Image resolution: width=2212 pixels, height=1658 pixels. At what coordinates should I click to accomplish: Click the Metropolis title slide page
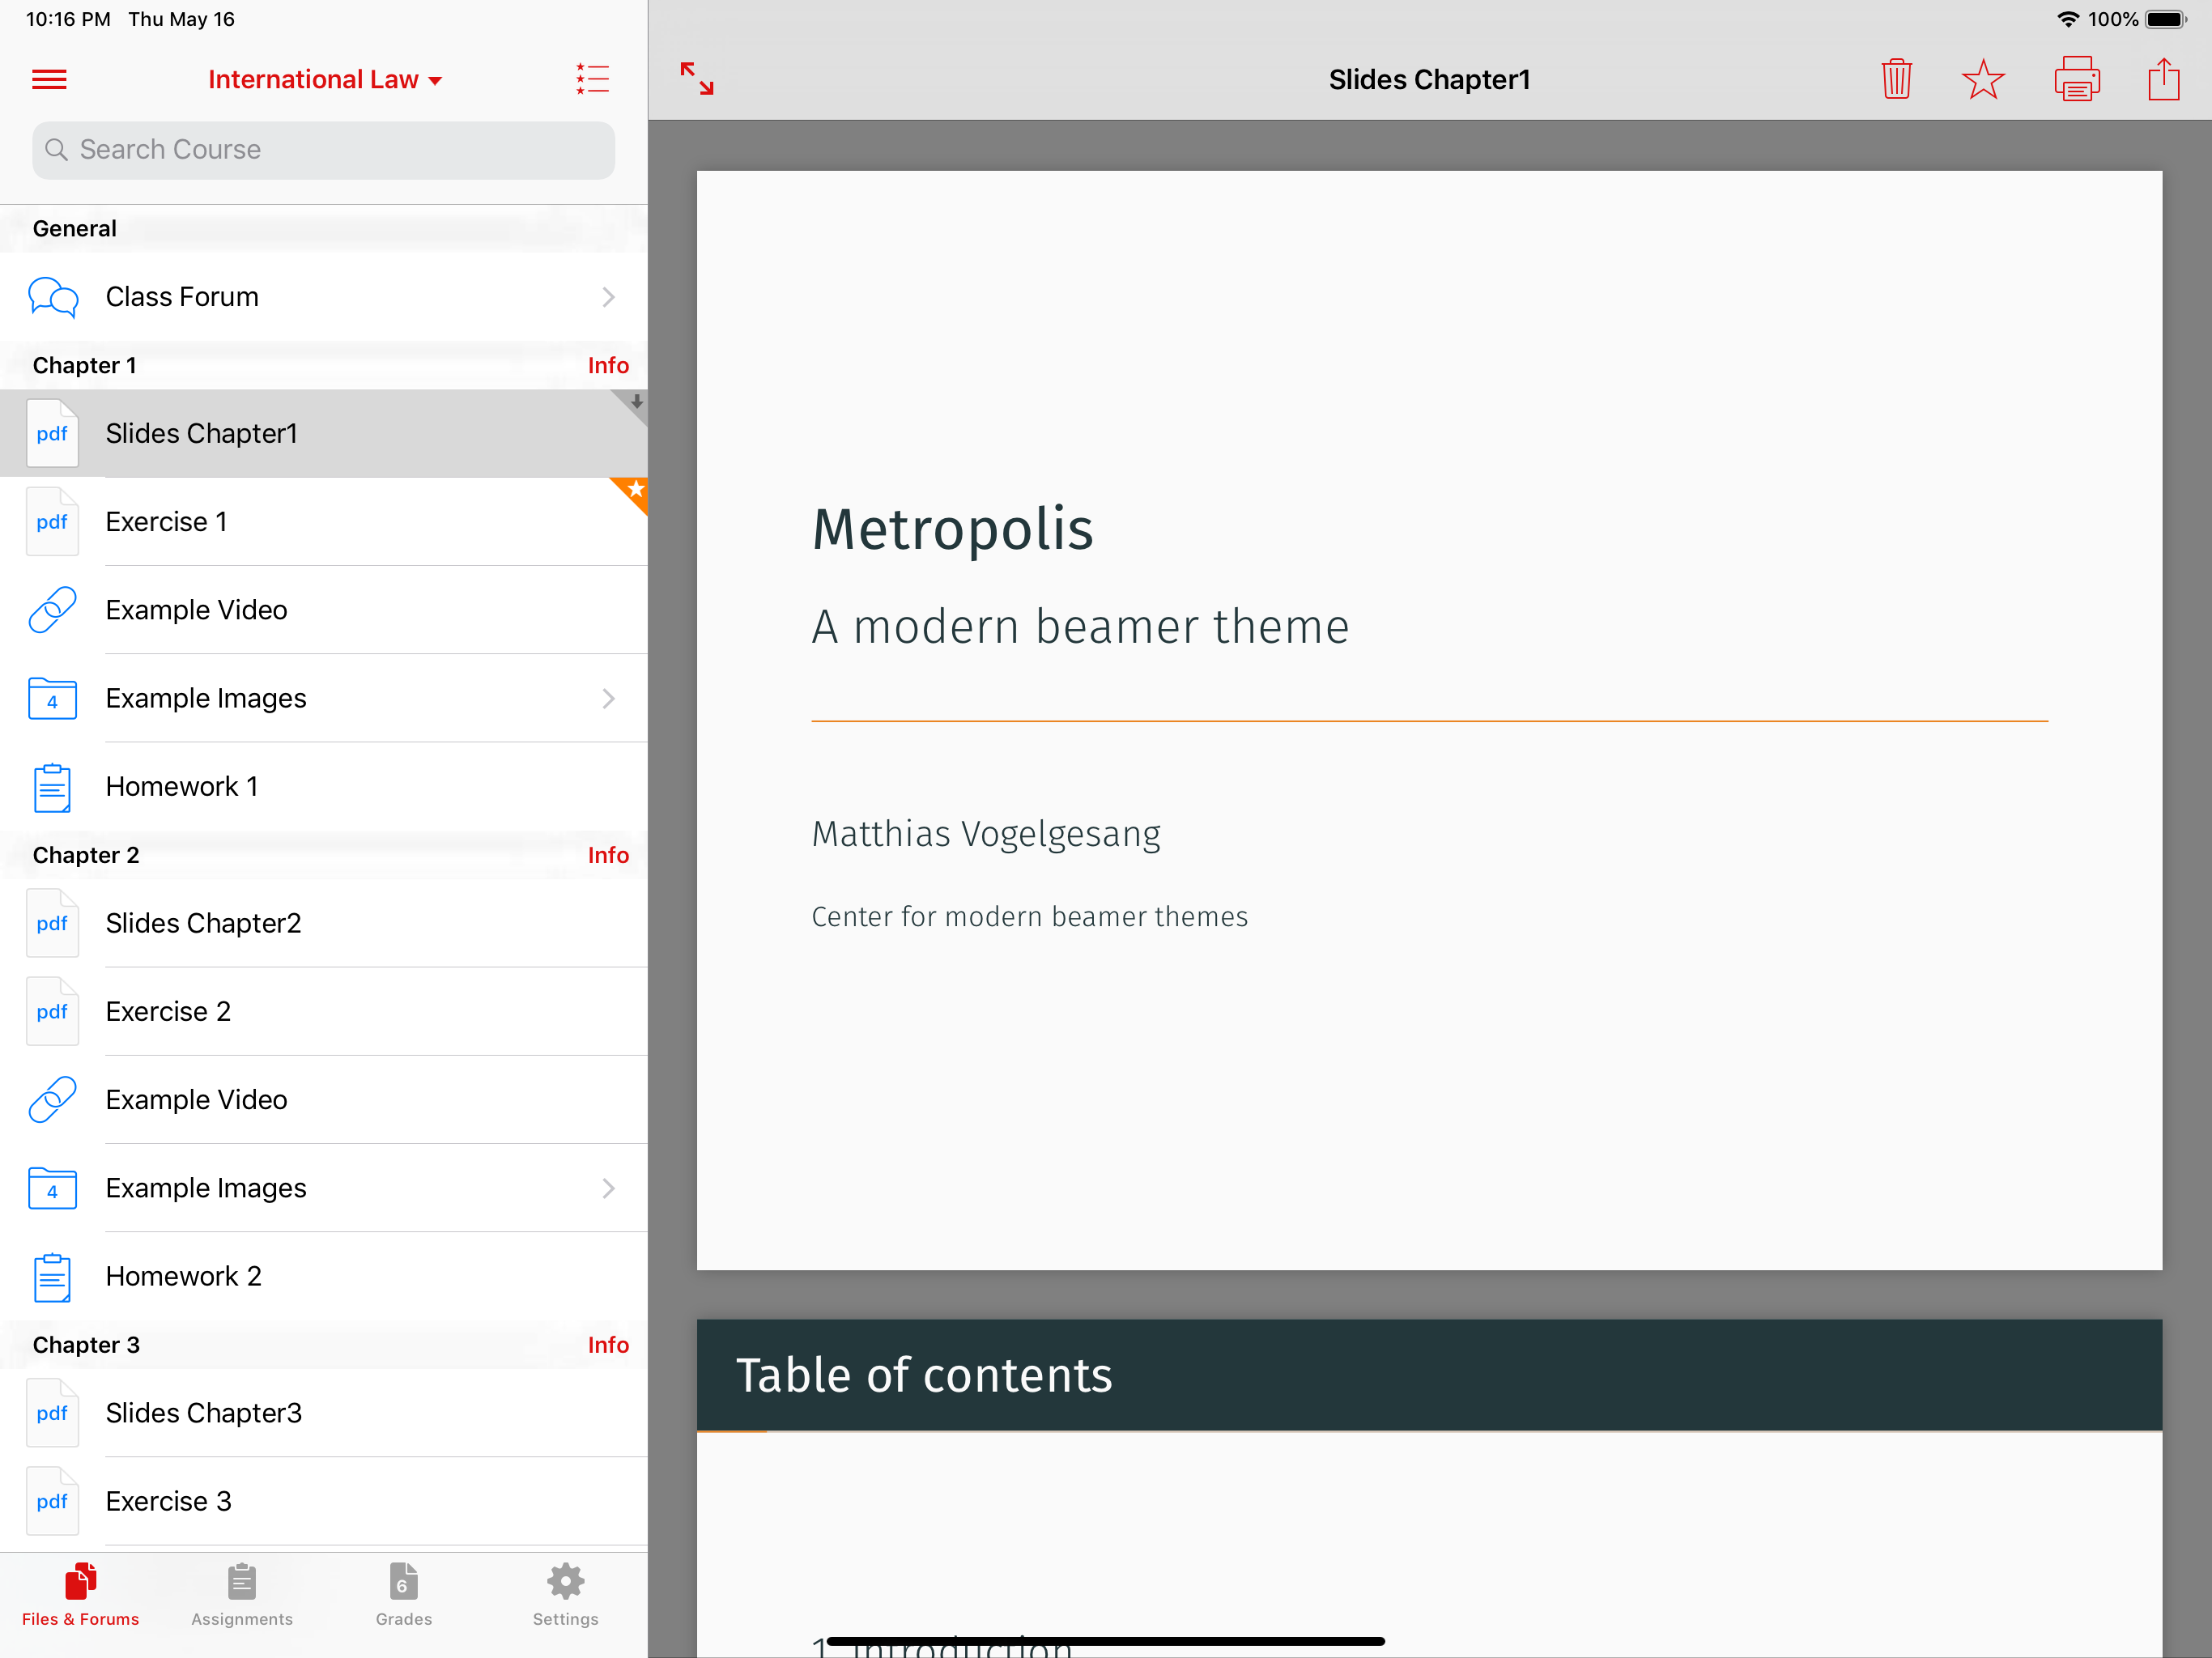coord(1429,720)
